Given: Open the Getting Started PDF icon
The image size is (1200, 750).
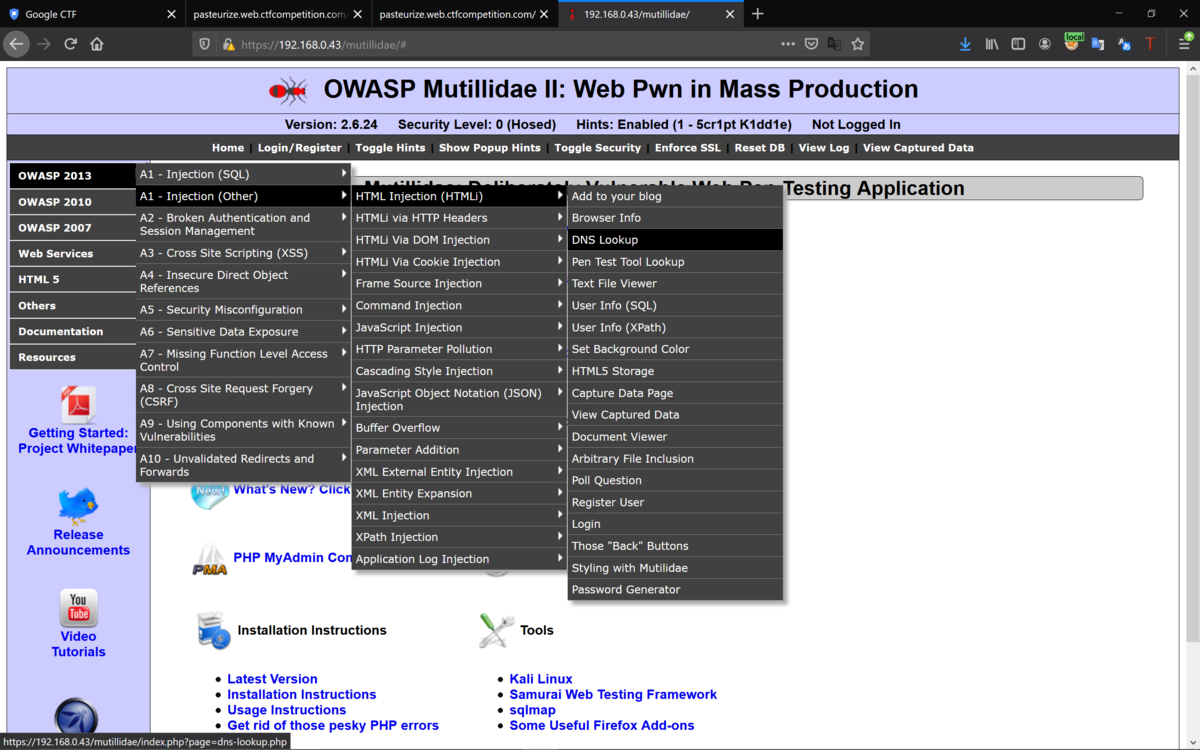Looking at the screenshot, I should tap(78, 405).
